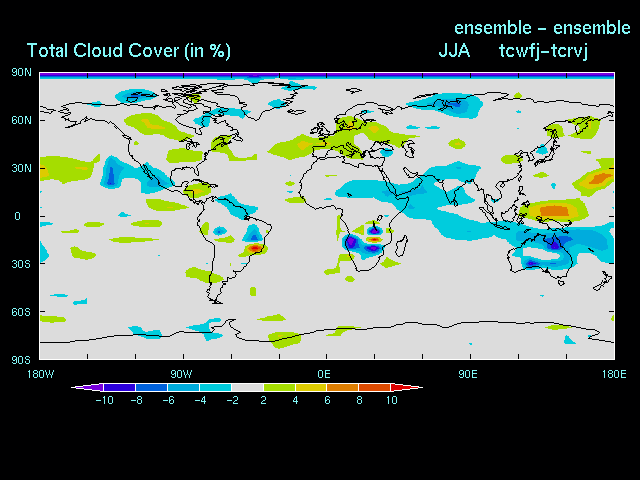Click New Zealand on the map
Screen dimensions: 640x480
coord(603,282)
